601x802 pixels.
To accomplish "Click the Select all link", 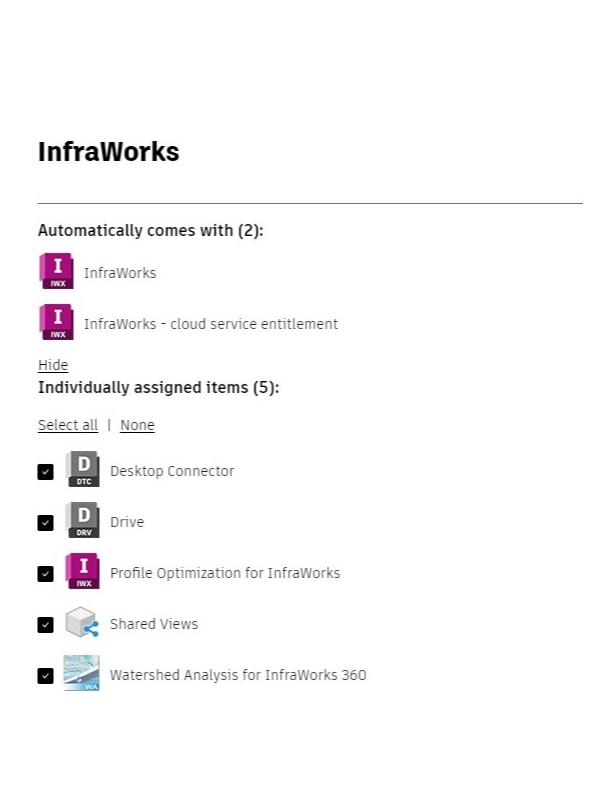I will coord(68,425).
